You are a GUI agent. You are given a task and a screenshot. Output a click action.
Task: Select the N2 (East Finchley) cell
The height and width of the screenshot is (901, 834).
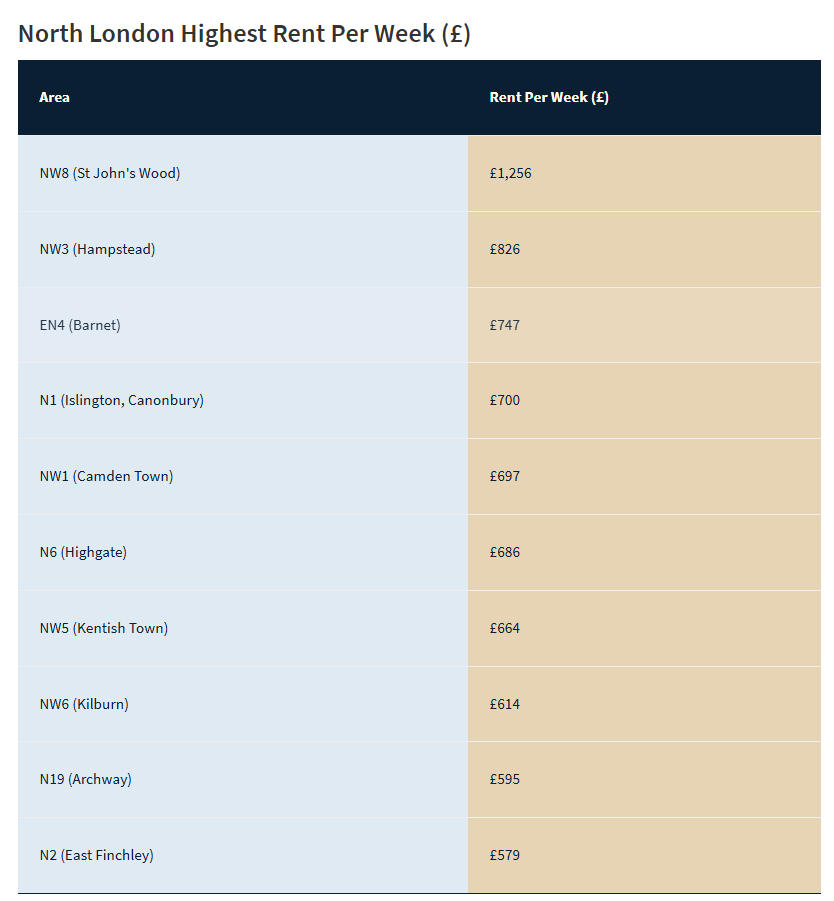243,854
